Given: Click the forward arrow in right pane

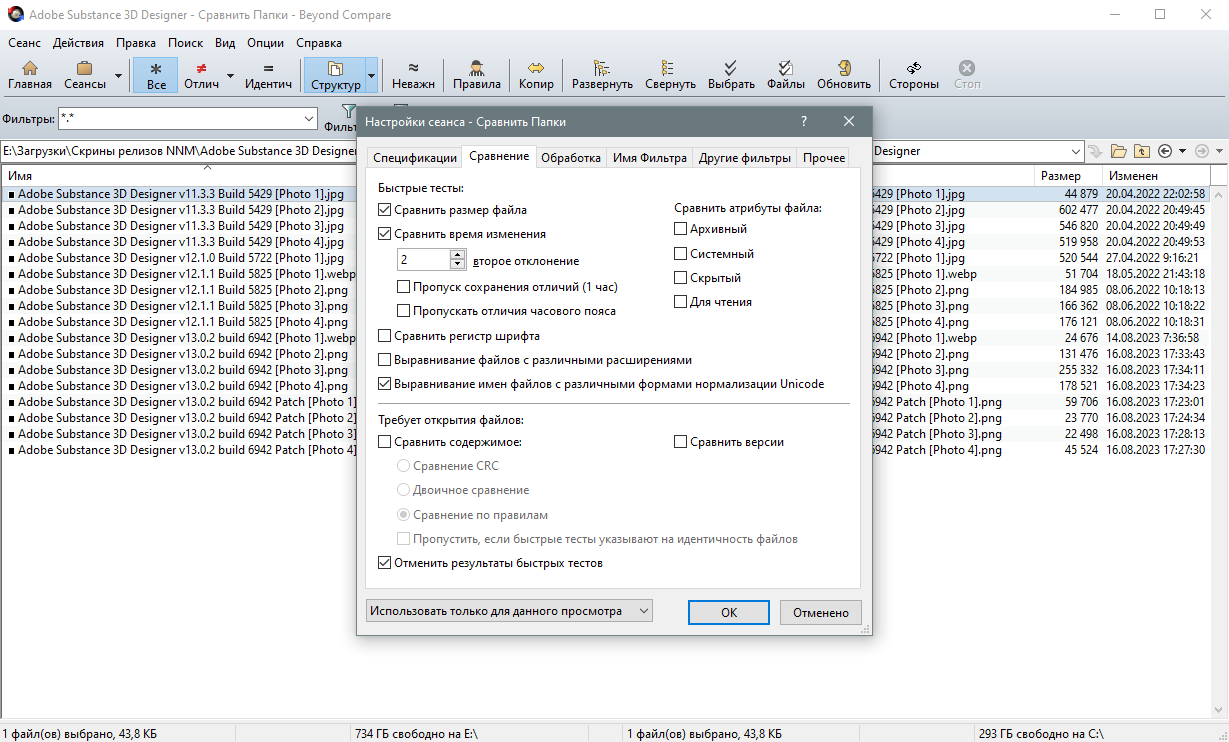Looking at the screenshot, I should point(1201,151).
